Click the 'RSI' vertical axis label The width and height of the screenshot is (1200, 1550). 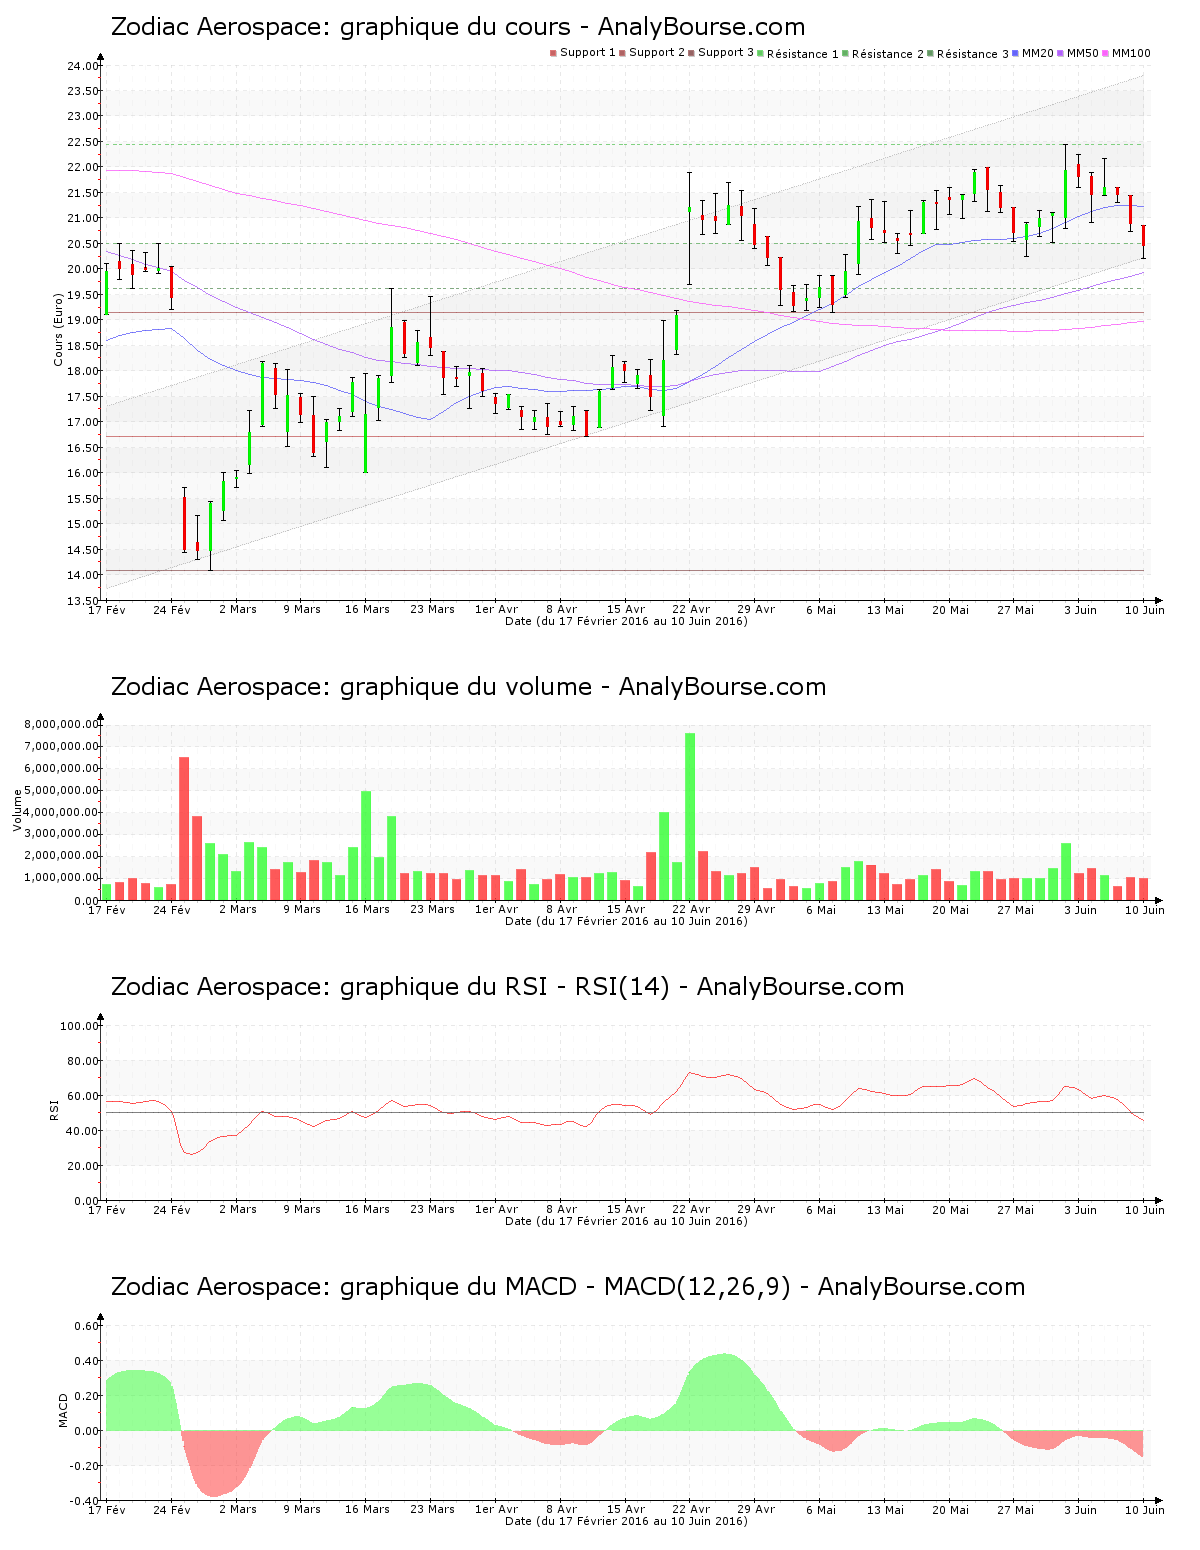pyautogui.click(x=53, y=1109)
